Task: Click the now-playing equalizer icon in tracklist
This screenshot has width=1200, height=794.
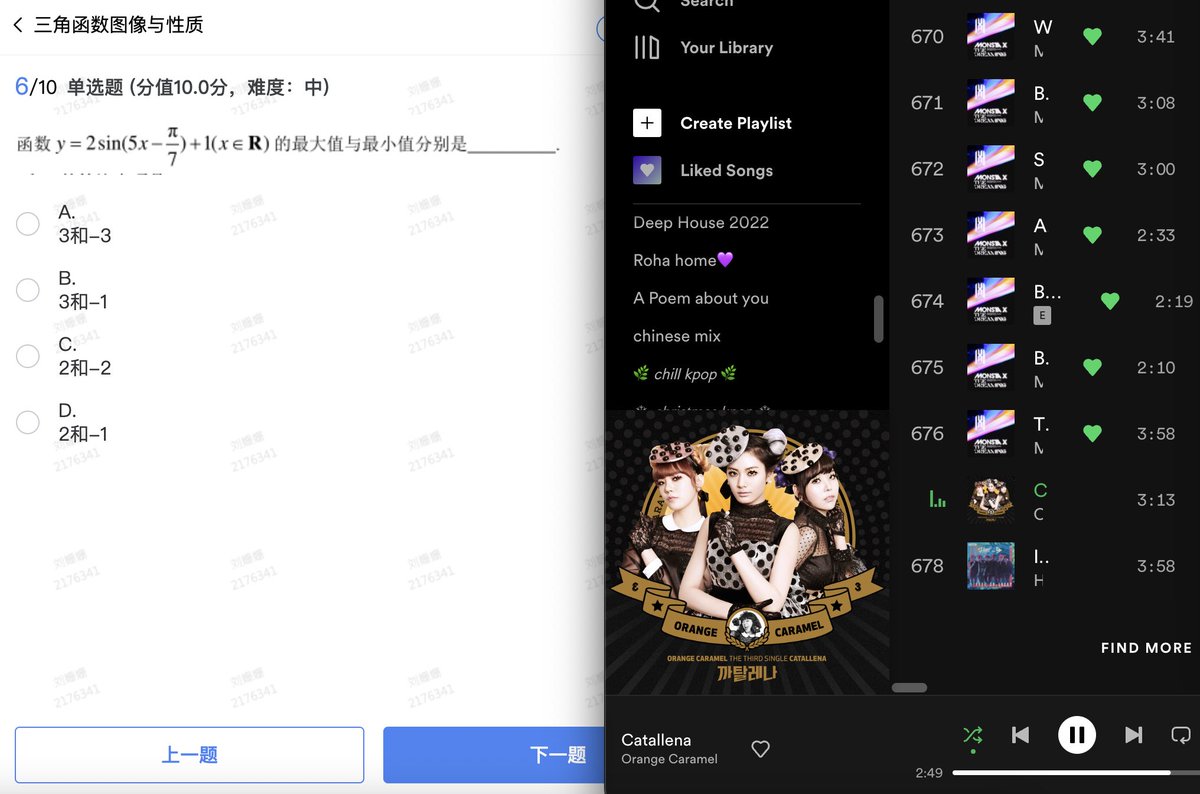Action: [937, 498]
